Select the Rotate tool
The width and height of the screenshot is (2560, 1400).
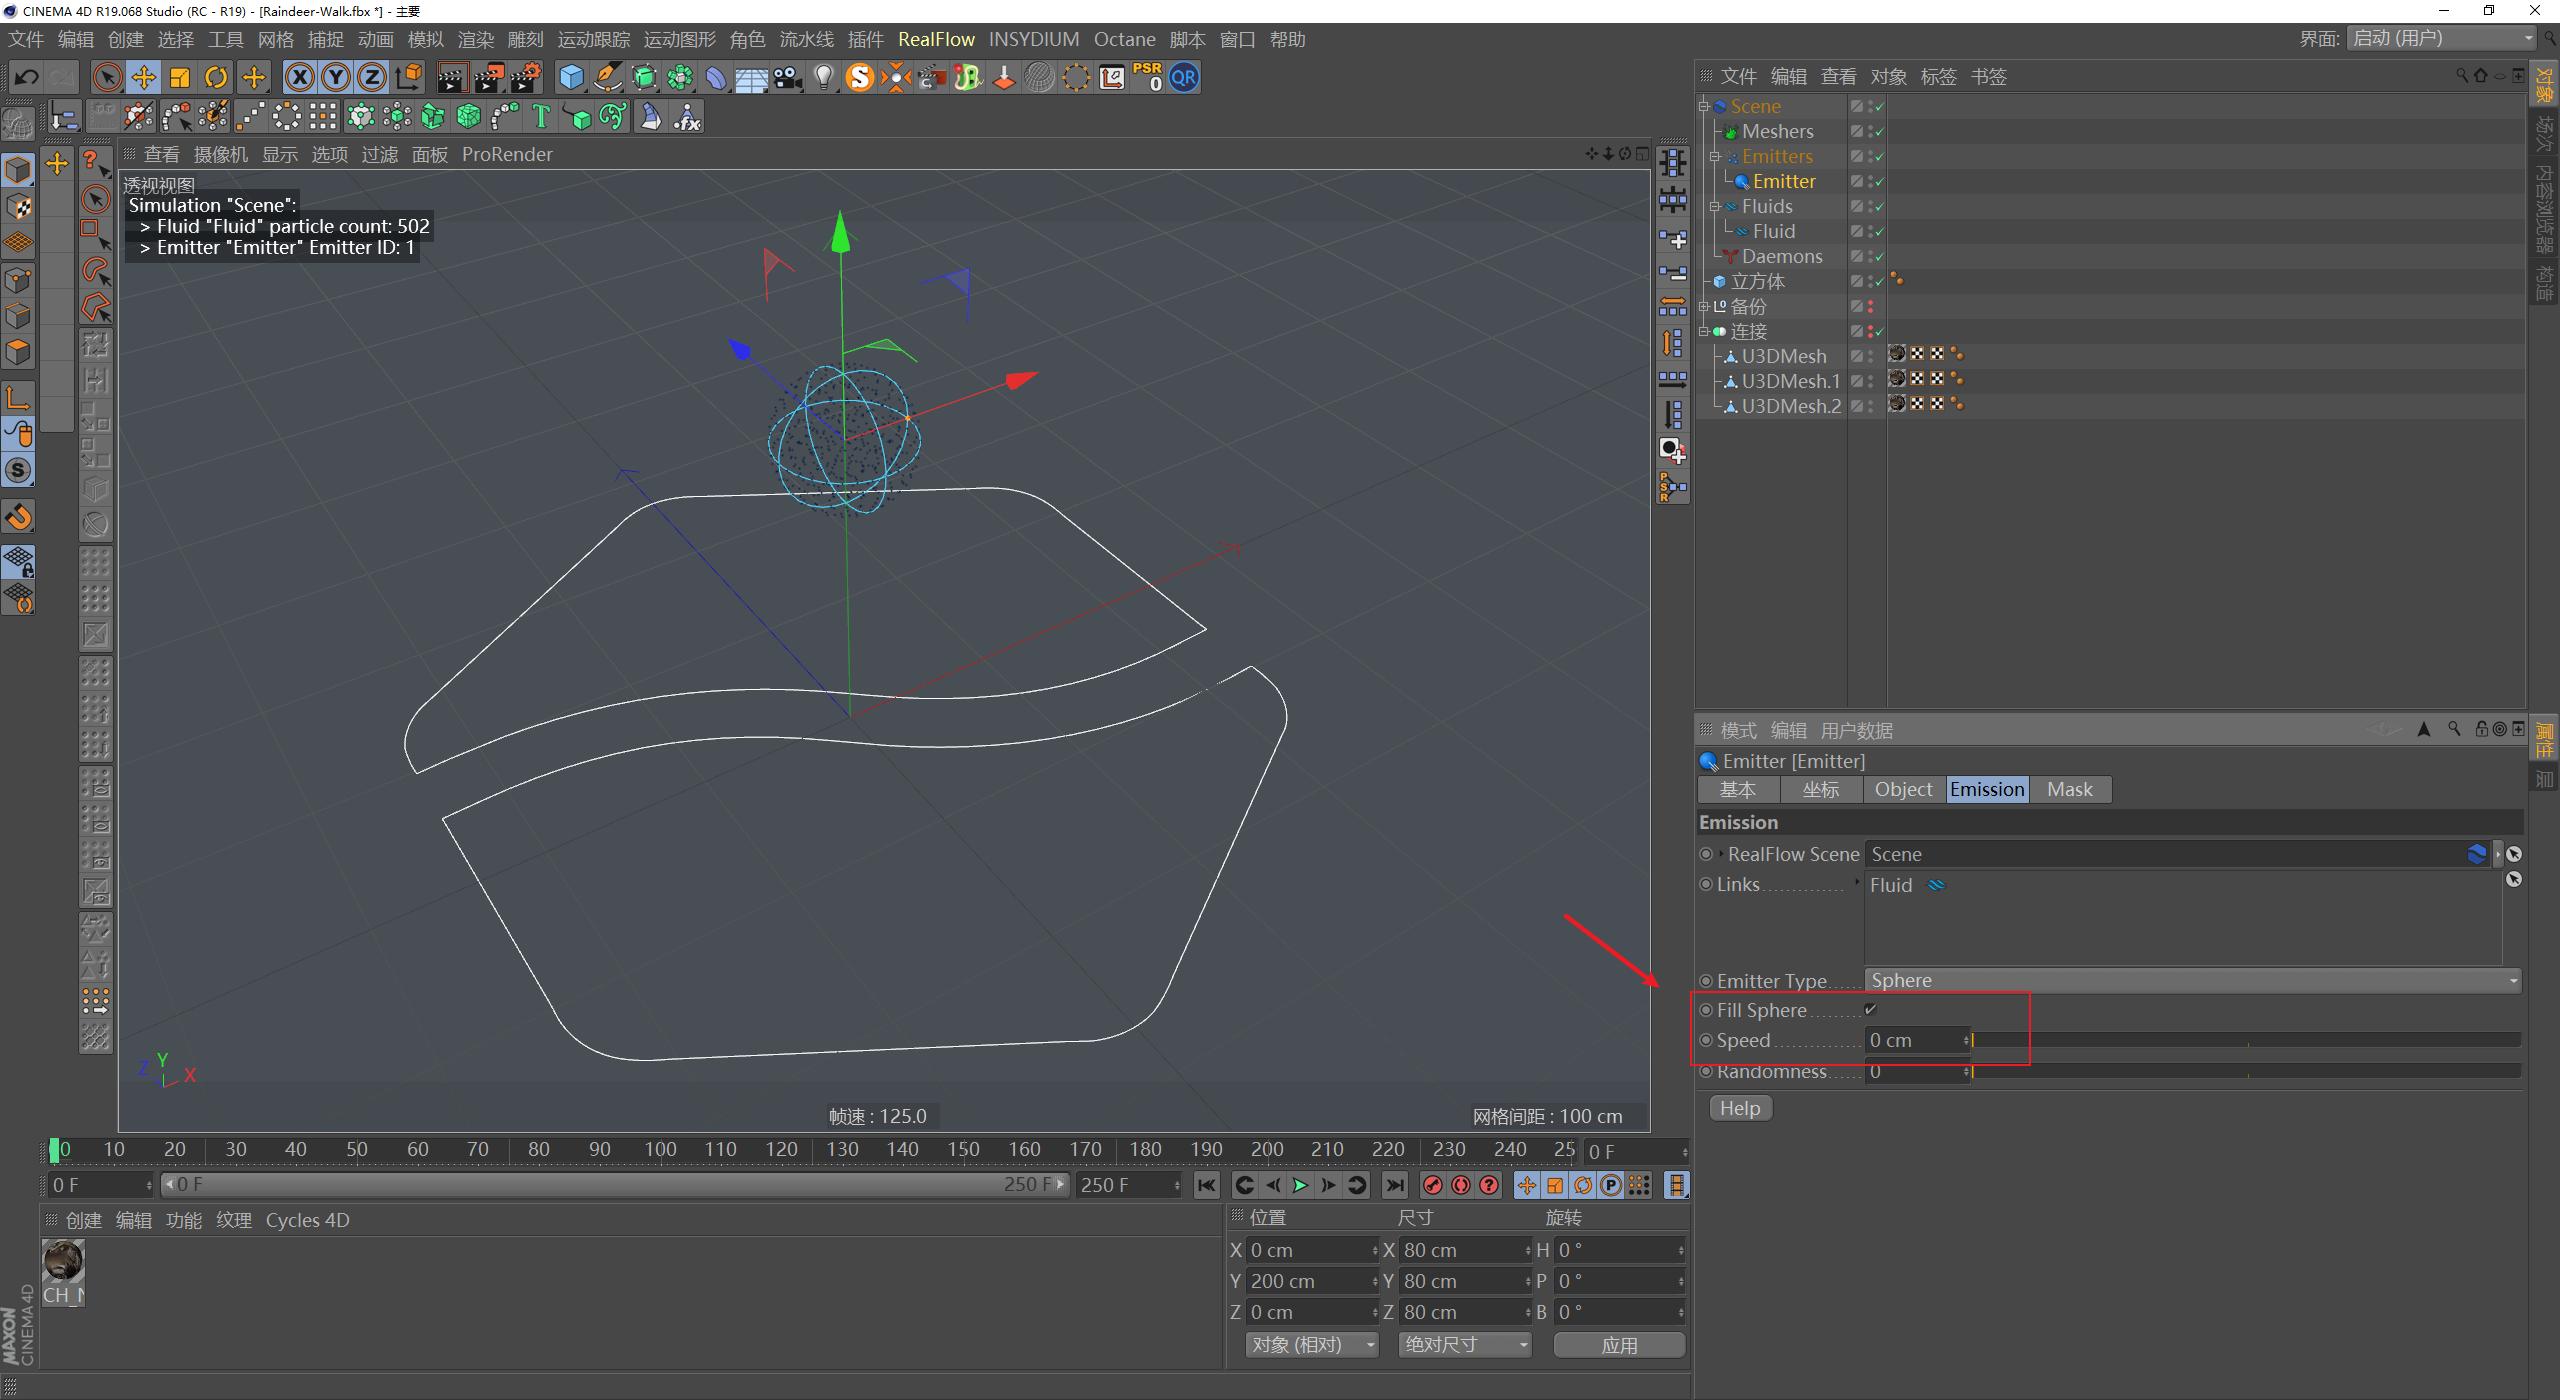pos(215,77)
